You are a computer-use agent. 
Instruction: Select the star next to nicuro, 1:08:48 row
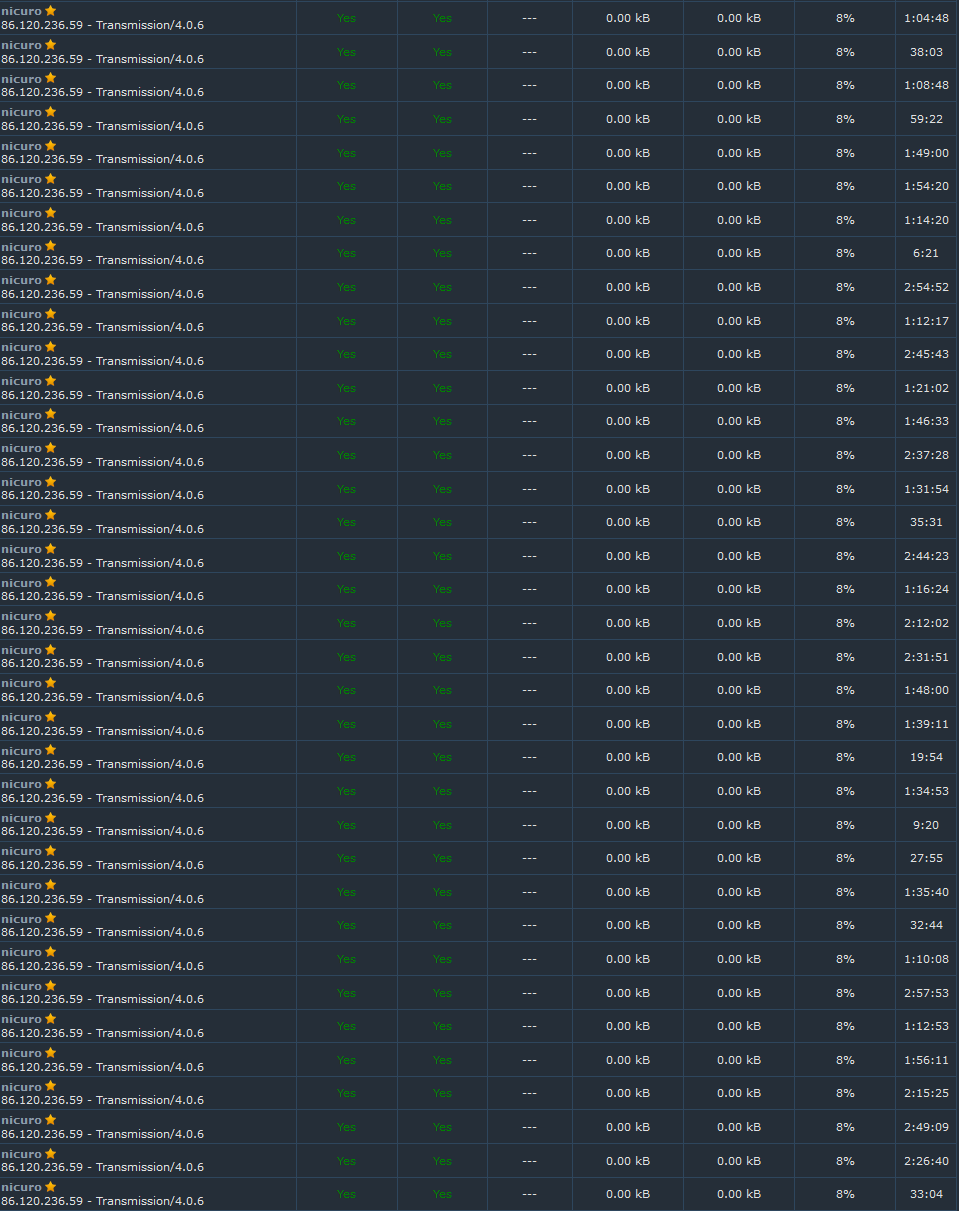click(50, 78)
